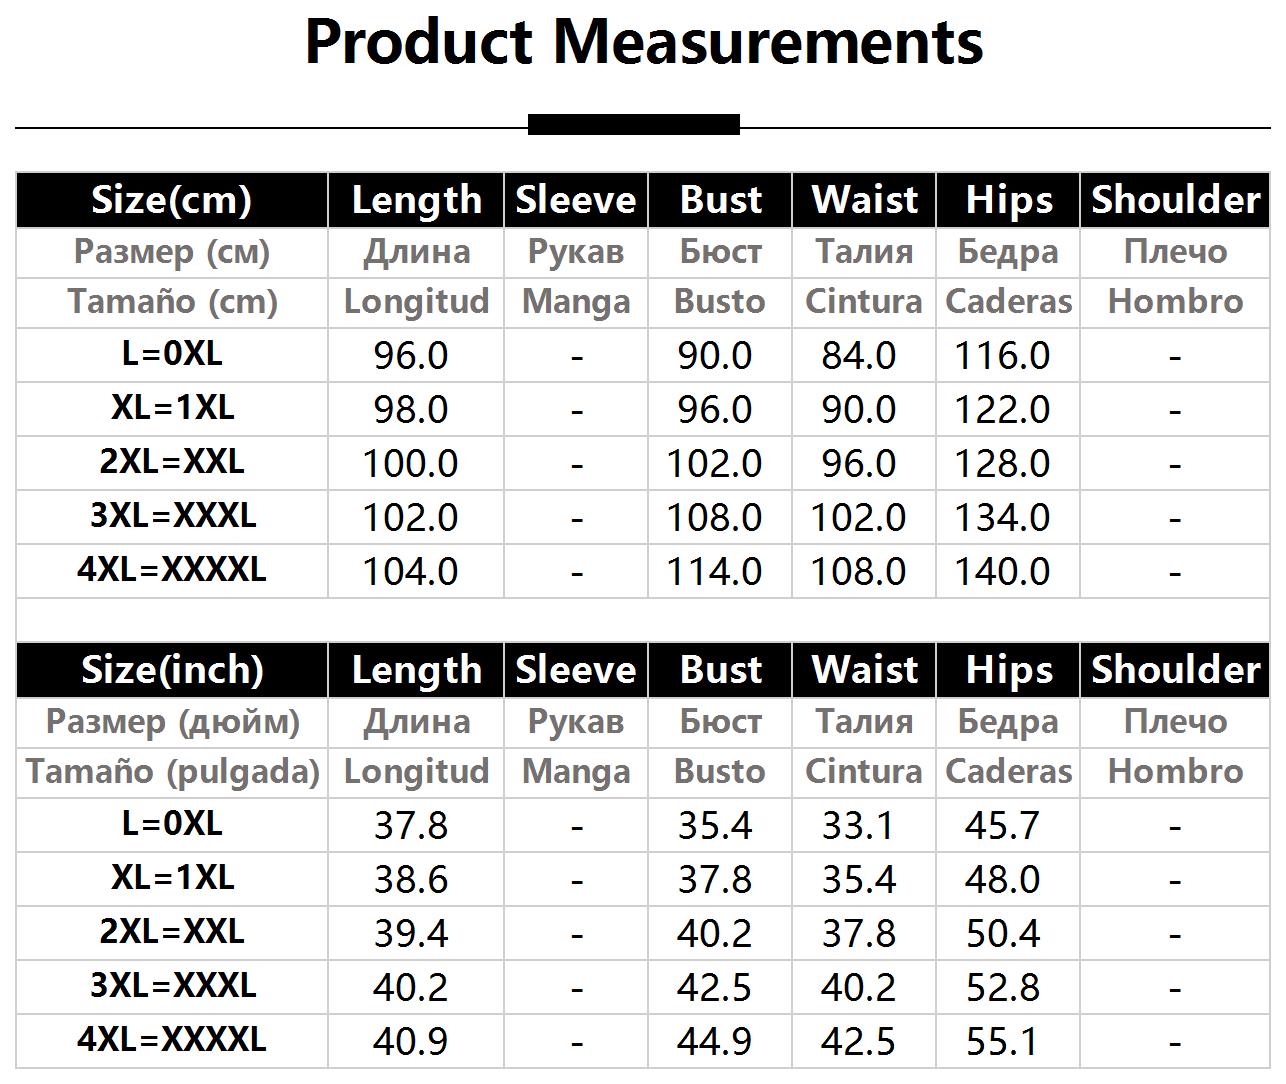
Task: Click the Caderas label in the cm table
Action: [1008, 302]
